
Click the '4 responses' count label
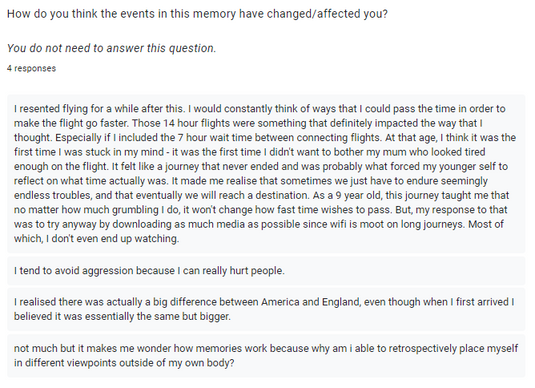pyautogui.click(x=31, y=68)
